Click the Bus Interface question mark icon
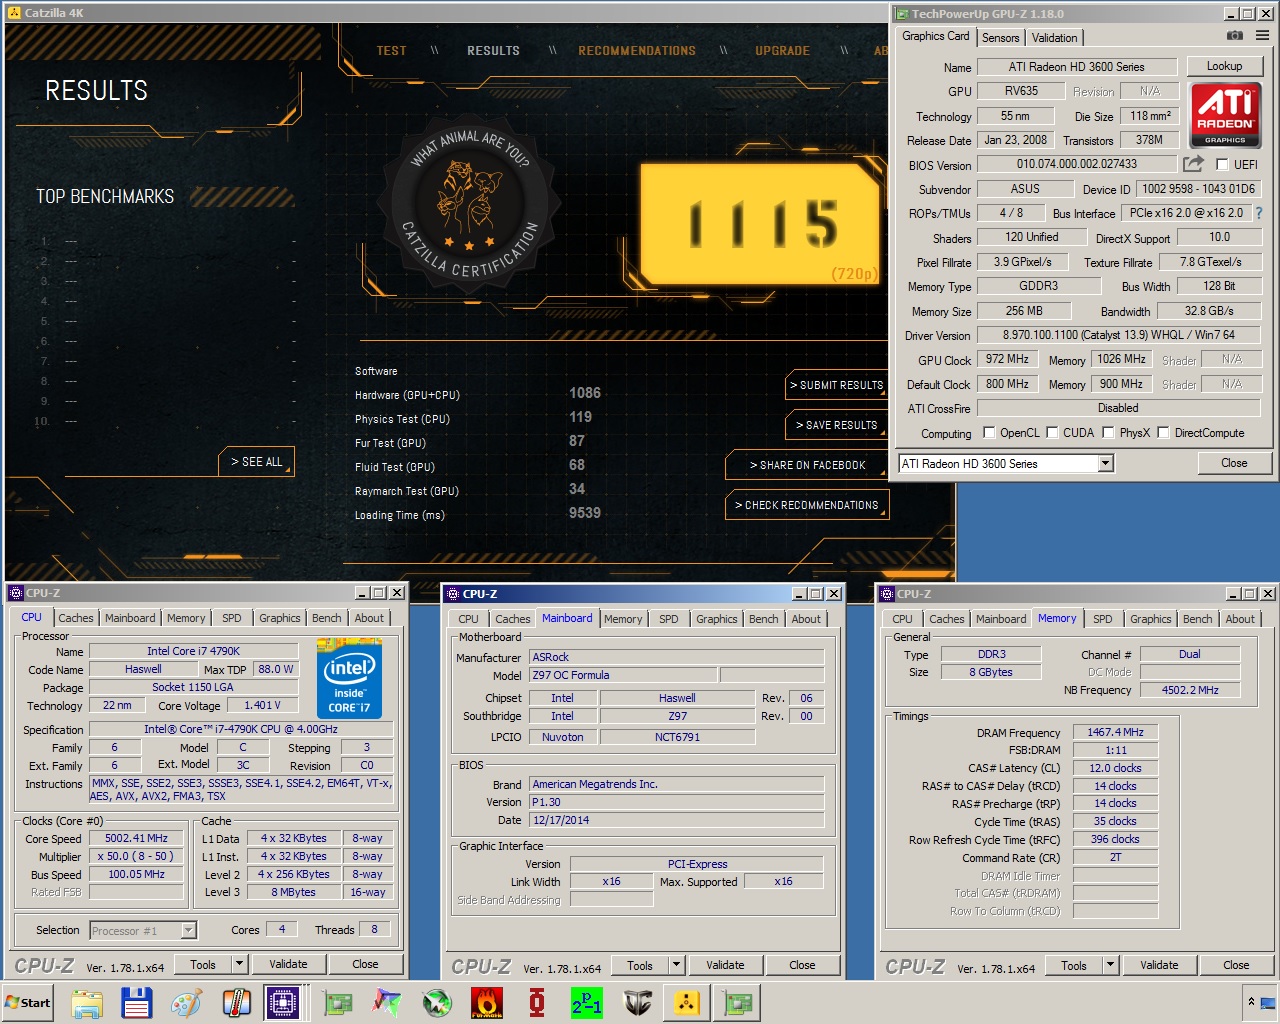The image size is (1280, 1024). (1259, 213)
